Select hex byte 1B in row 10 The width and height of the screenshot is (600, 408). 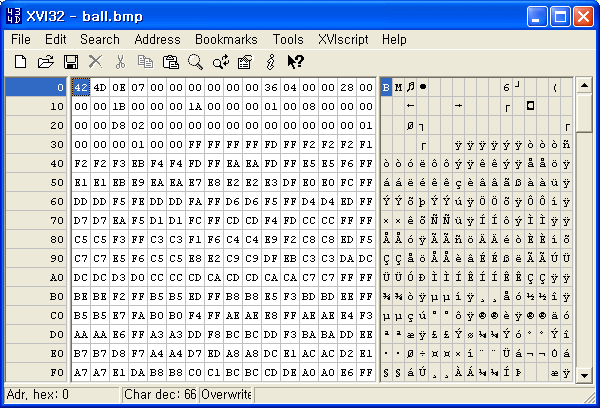(119, 106)
